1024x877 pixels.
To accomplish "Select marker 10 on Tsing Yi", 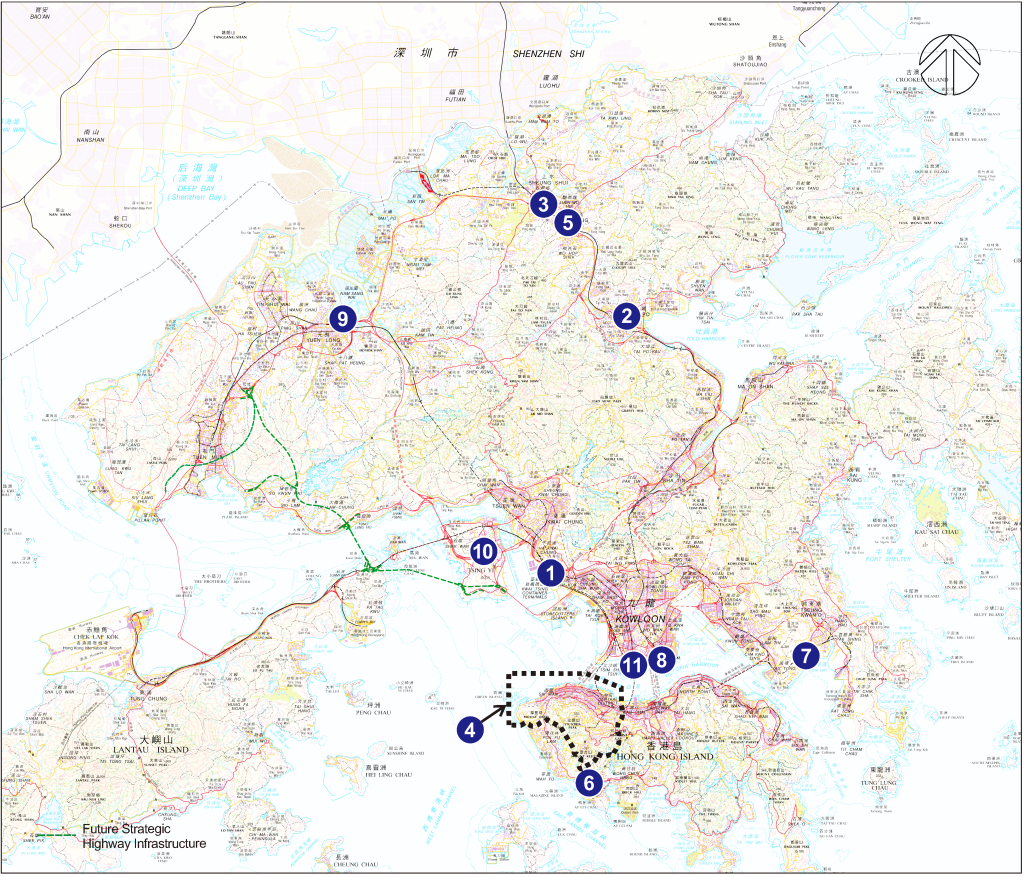I will 483,550.
